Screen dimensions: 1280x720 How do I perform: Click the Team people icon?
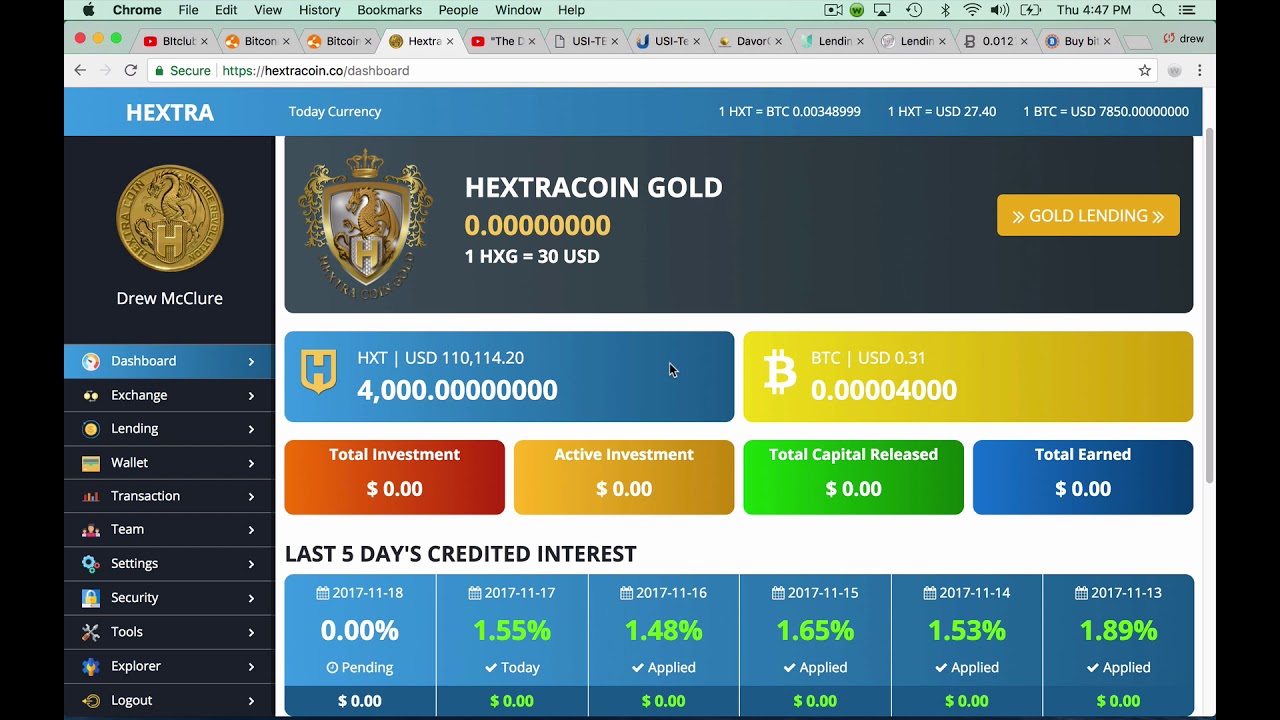91,530
